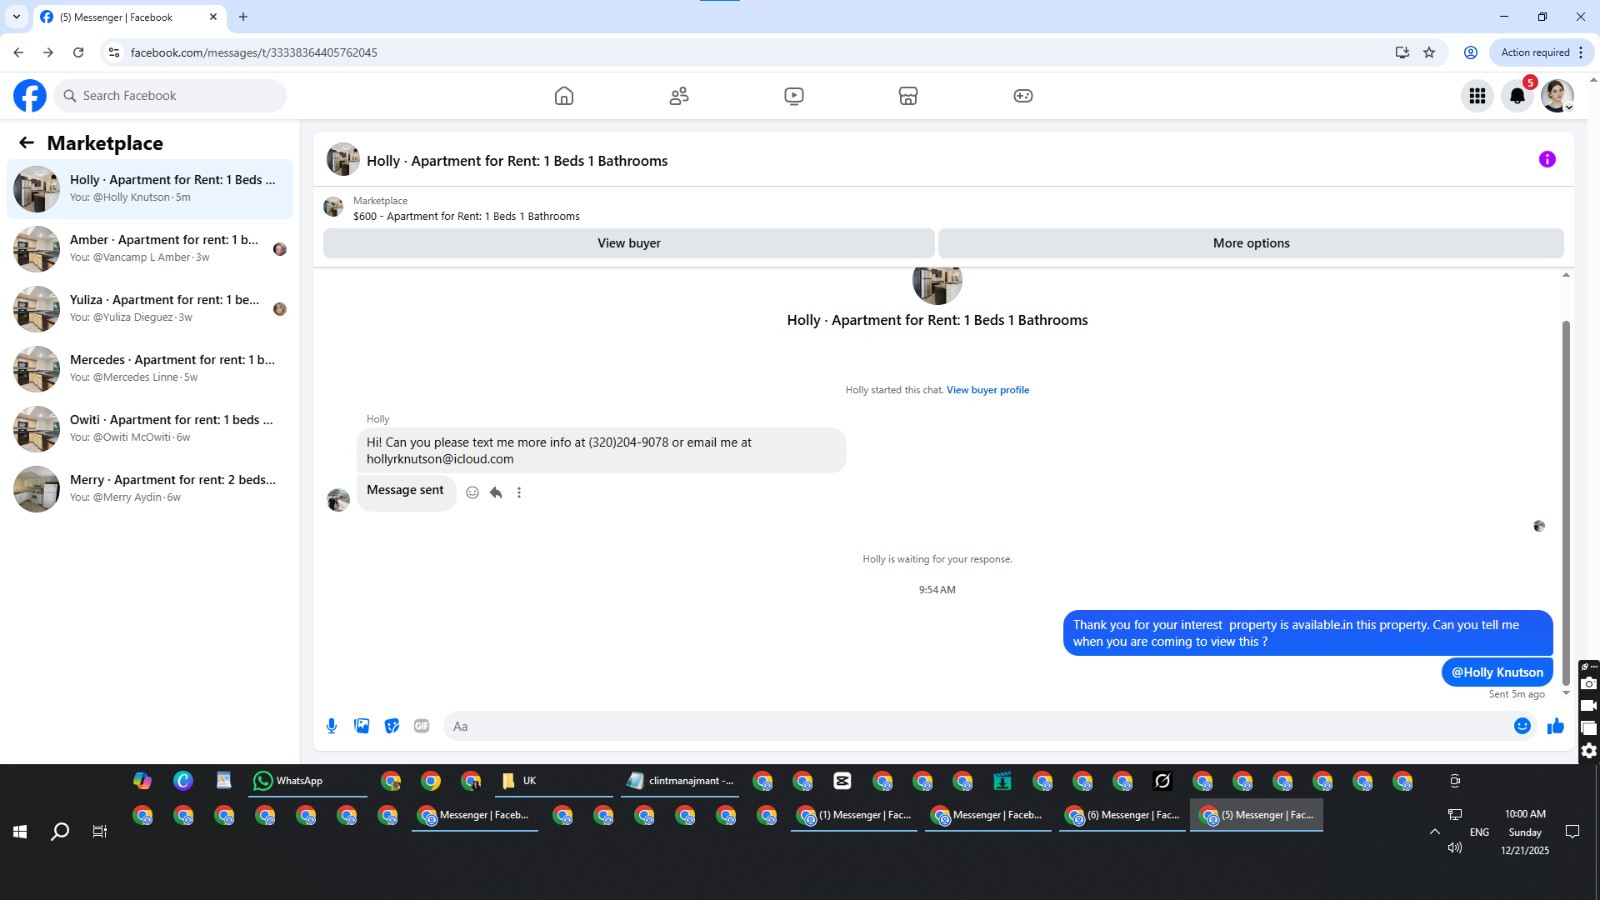Go back using the Marketplace arrow

[x=27, y=143]
